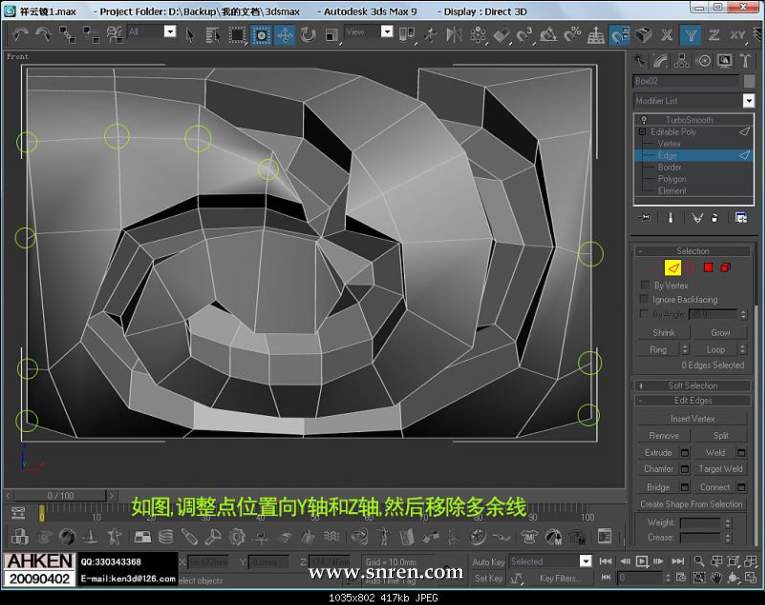The image size is (765, 605).
Task: Open the Modifier List dropdown
Action: coord(748,101)
